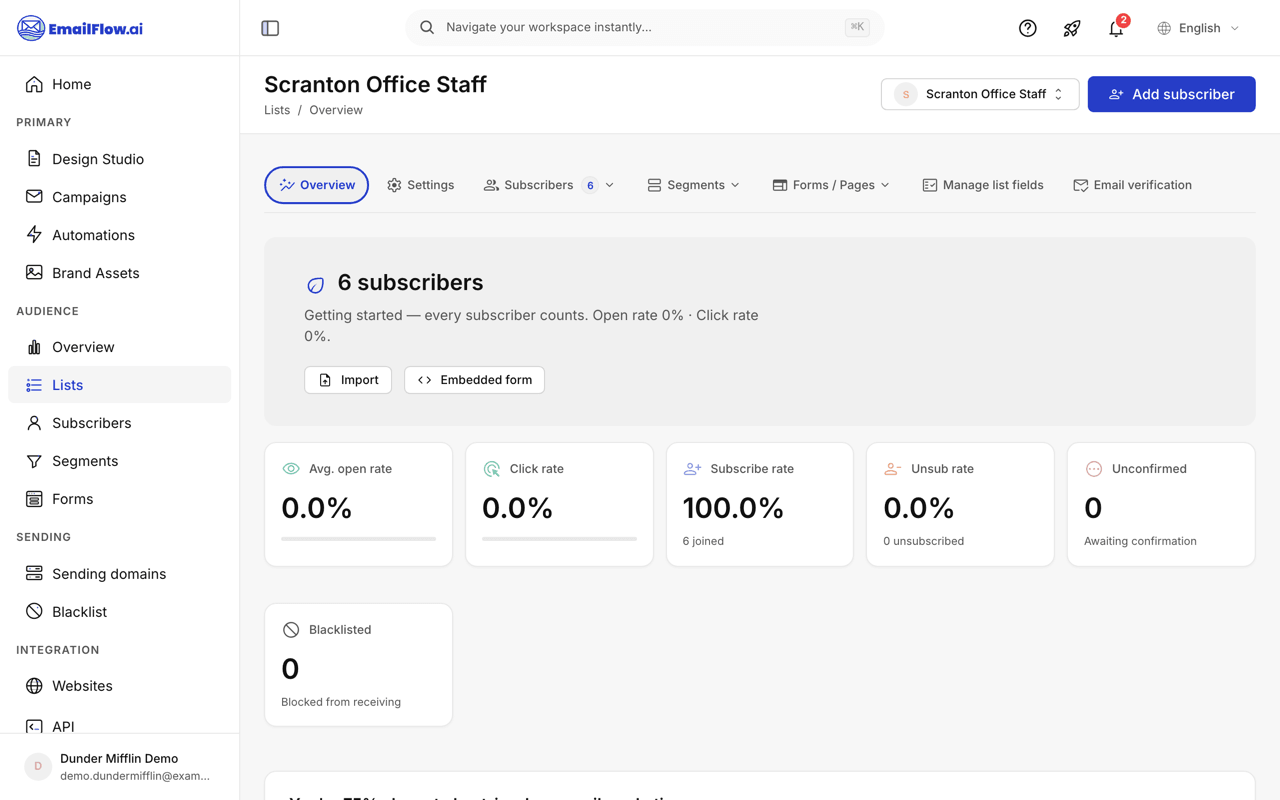Open Dunder Mifflin Demo account menu

coord(119,767)
